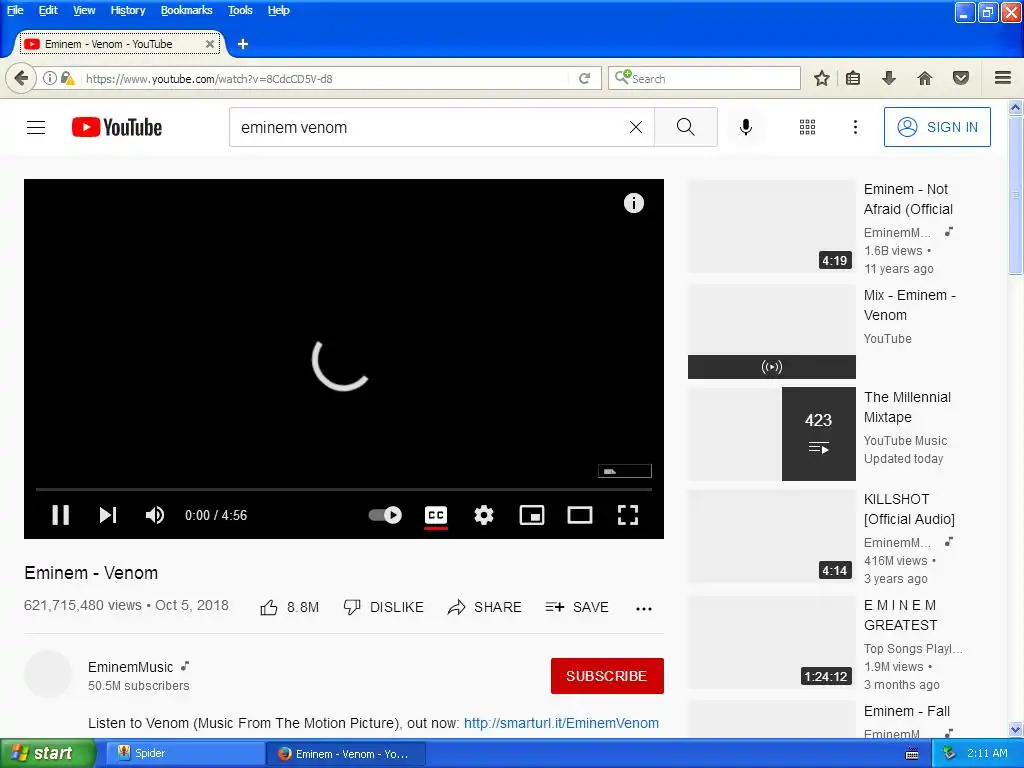
Task: Open the EminemMusic channel name link
Action: pyautogui.click(x=131, y=667)
